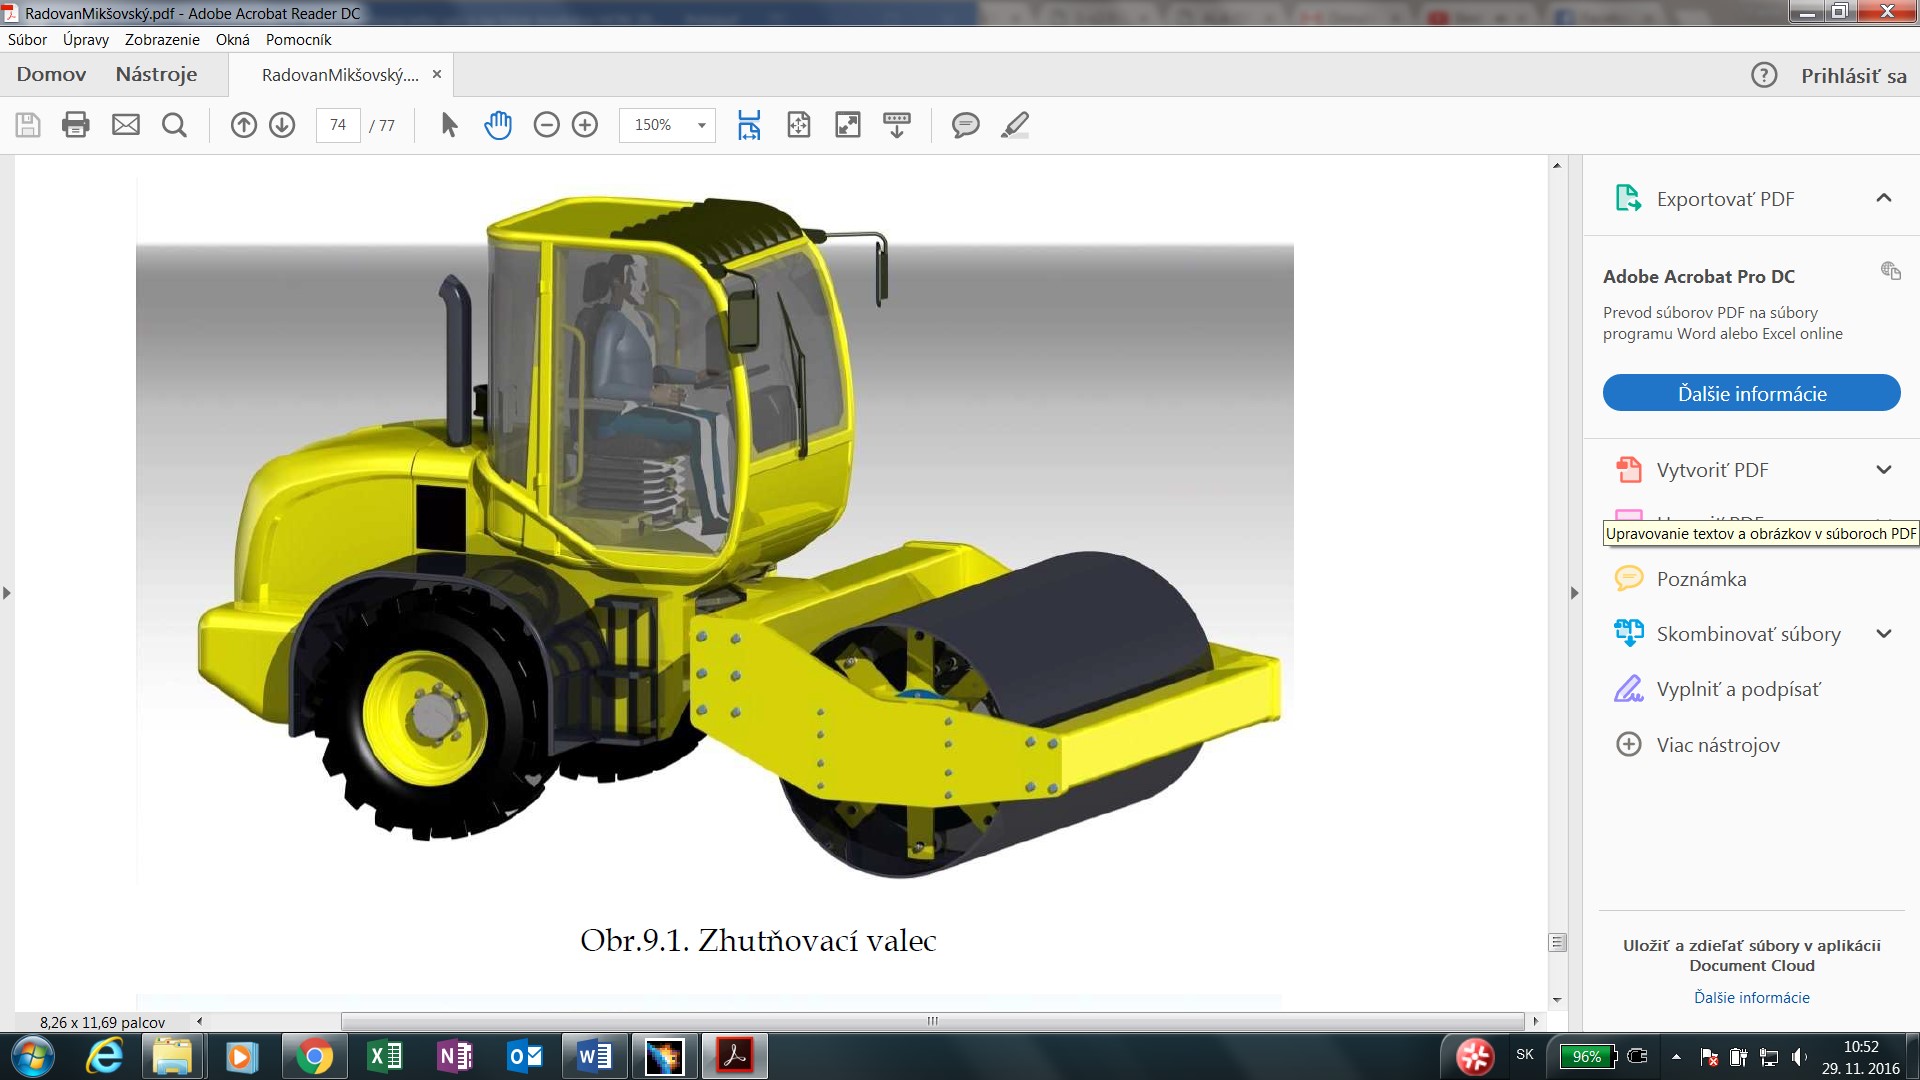Image resolution: width=1920 pixels, height=1080 pixels.
Task: Toggle fit width scrolling mode
Action: tap(749, 125)
